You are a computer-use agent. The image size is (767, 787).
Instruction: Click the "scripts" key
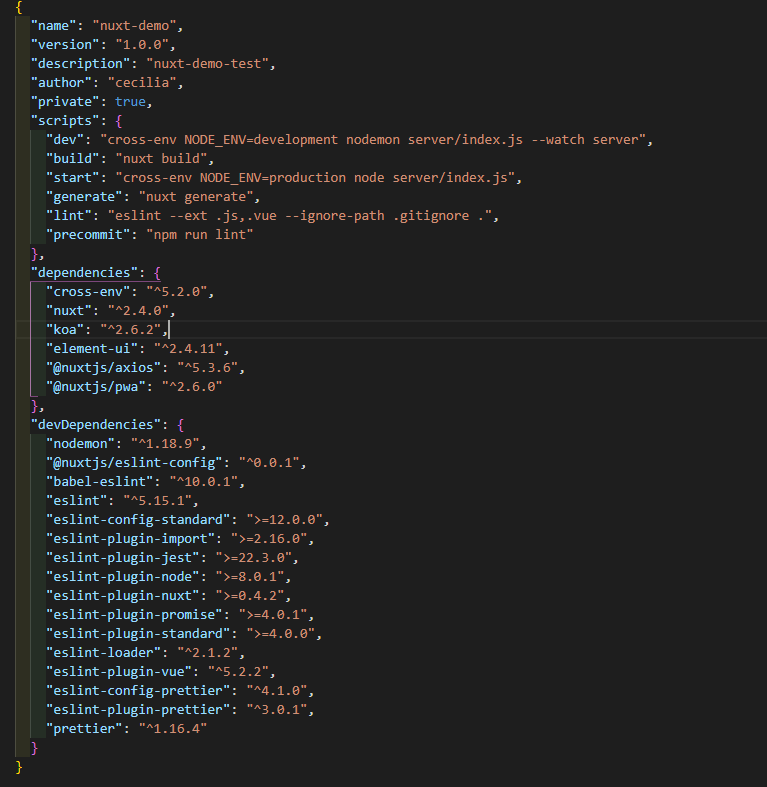(x=65, y=121)
